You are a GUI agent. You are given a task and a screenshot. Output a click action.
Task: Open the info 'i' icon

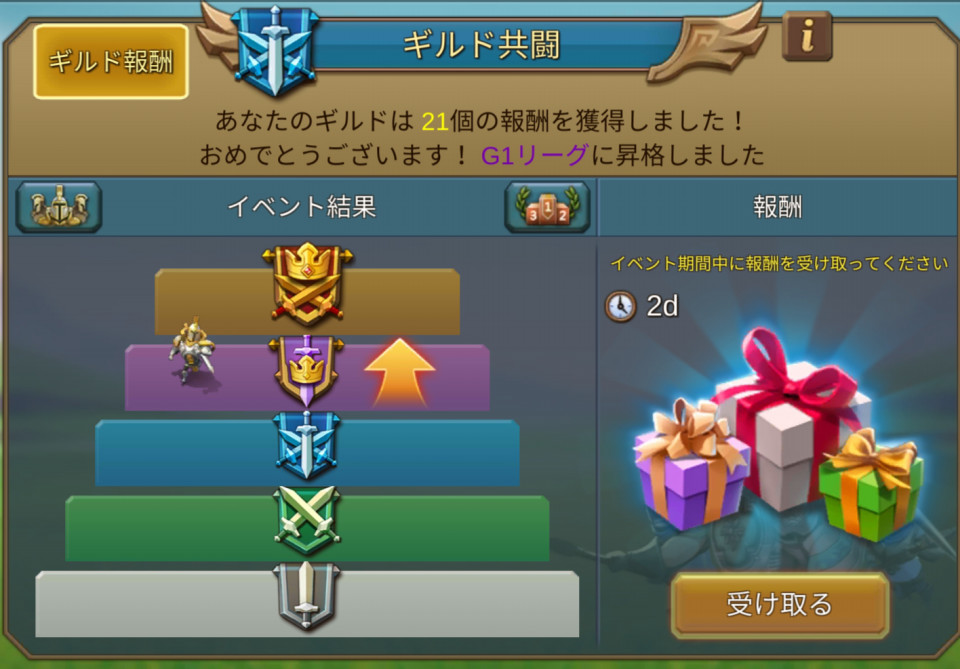click(x=807, y=37)
